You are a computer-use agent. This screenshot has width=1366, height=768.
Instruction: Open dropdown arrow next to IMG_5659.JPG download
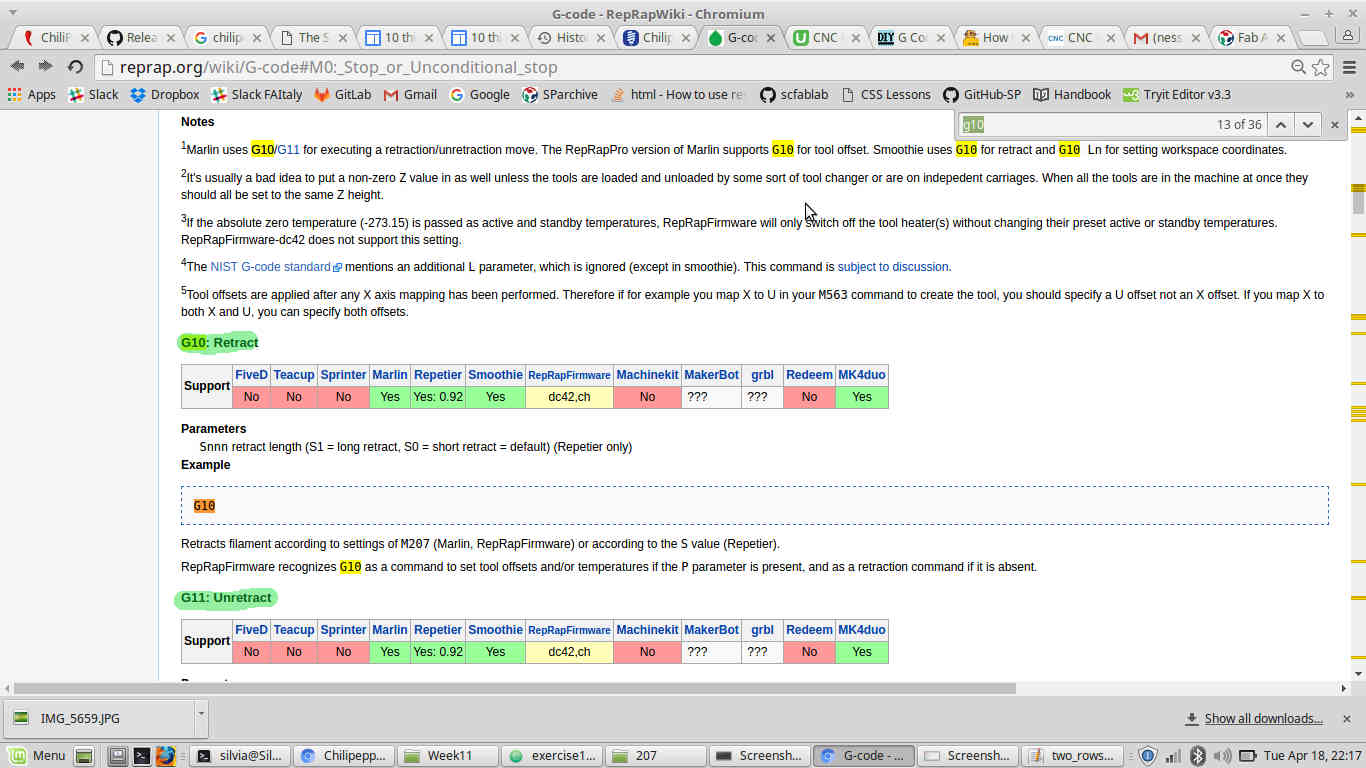point(201,715)
